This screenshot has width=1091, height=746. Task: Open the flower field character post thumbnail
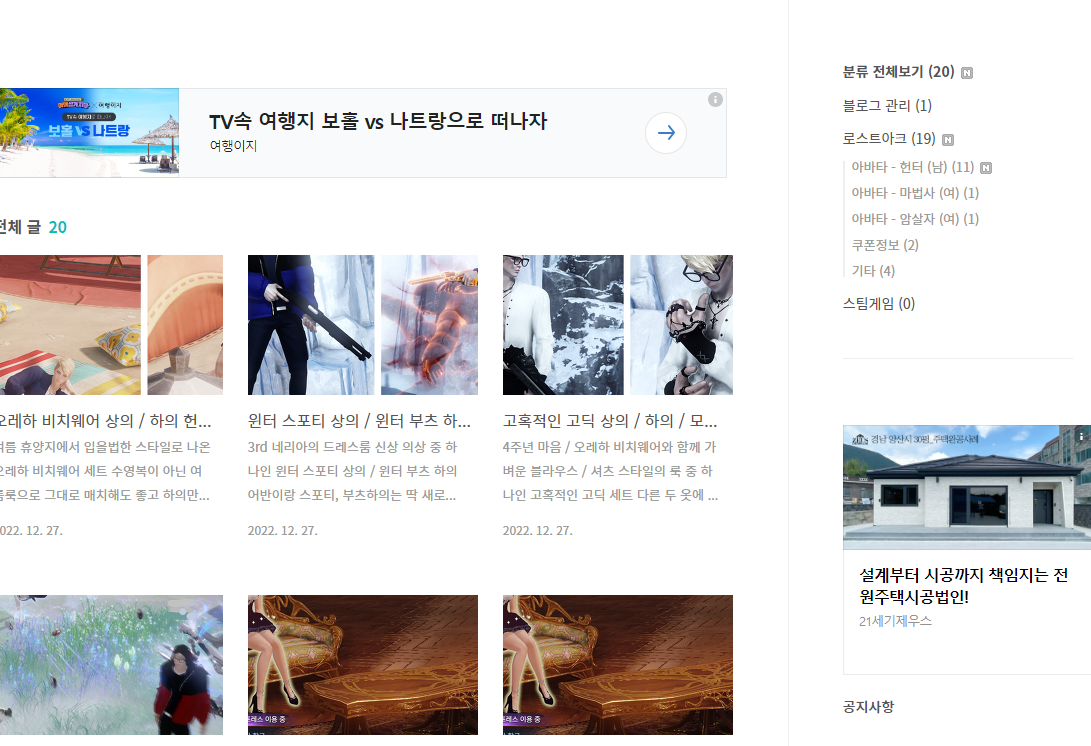click(x=111, y=665)
